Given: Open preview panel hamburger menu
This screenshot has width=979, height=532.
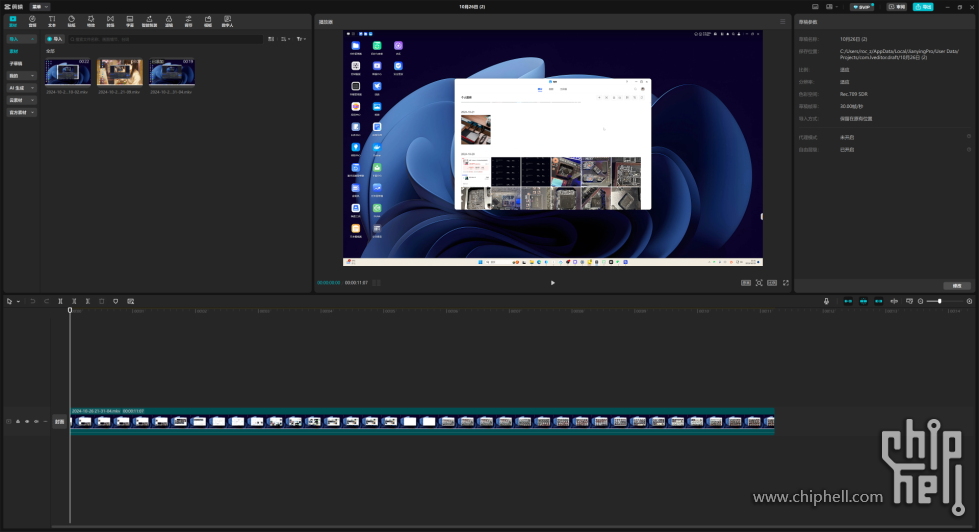Looking at the screenshot, I should [782, 22].
